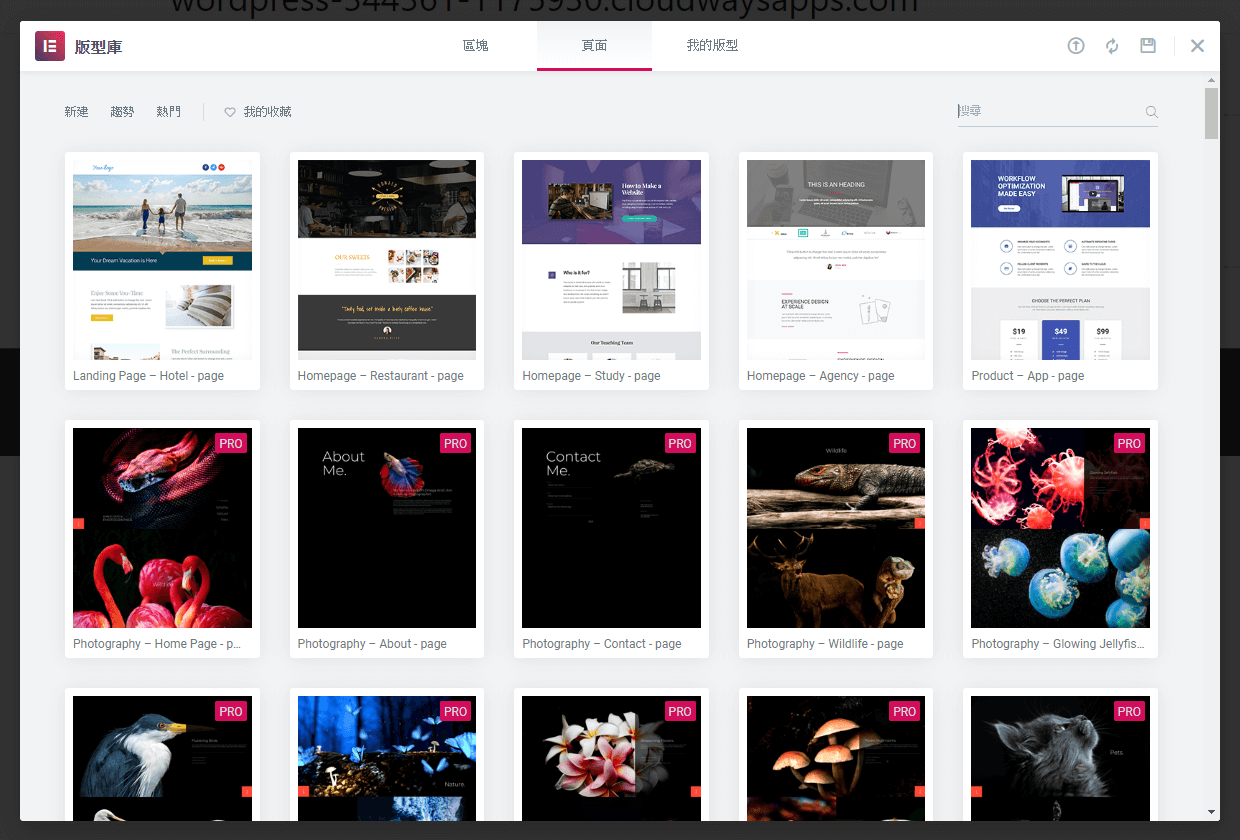Open the heron bird template thumbnail
Screen dimensions: 1240x840
click(162, 758)
